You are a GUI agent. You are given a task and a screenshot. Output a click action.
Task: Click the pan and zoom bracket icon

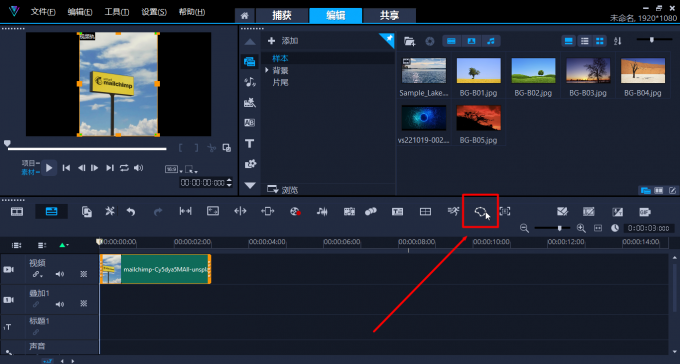pyautogui.click(x=505, y=211)
